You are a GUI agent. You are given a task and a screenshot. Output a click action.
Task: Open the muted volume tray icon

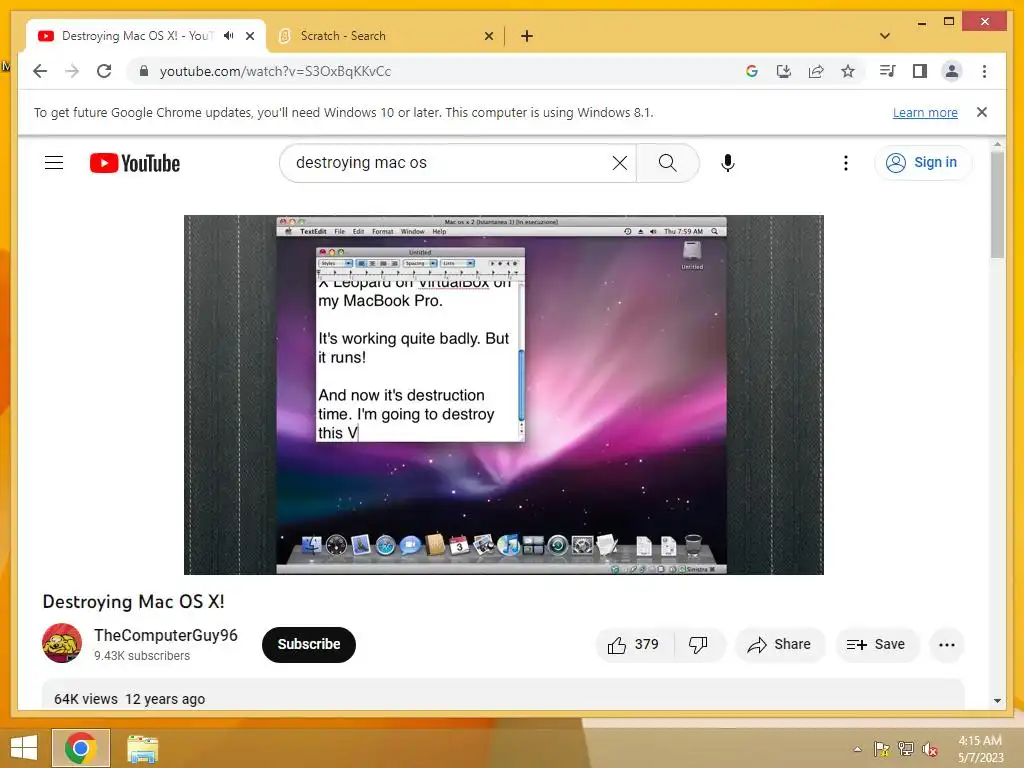click(930, 749)
